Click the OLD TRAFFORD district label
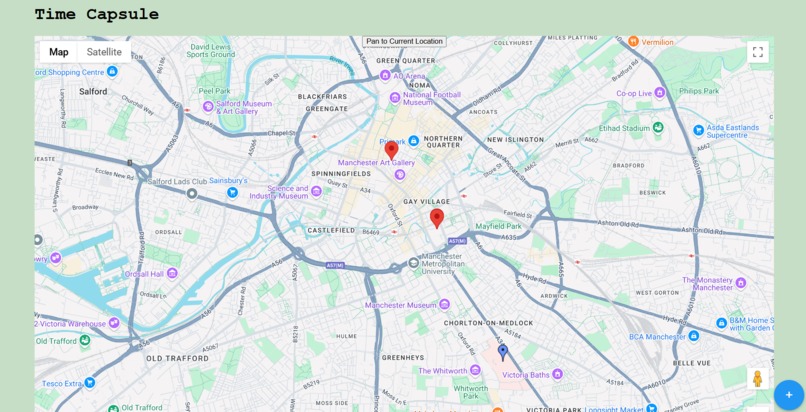The width and height of the screenshot is (806, 412). coord(177,358)
